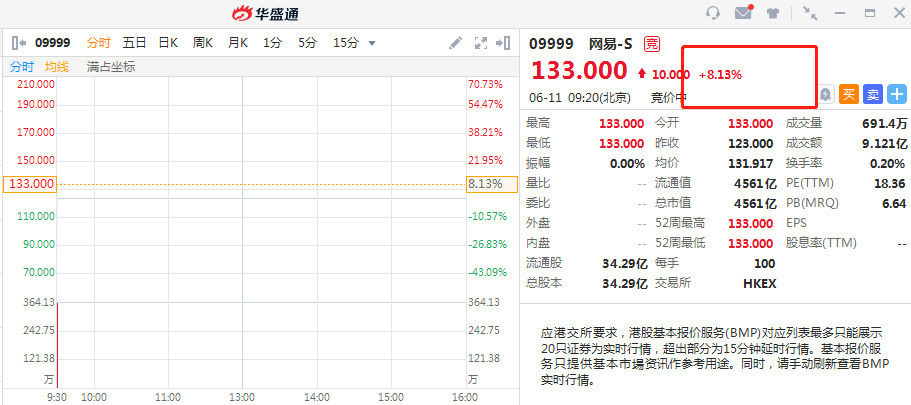
Task: Click the 竞价中 status text
Action: coord(669,98)
